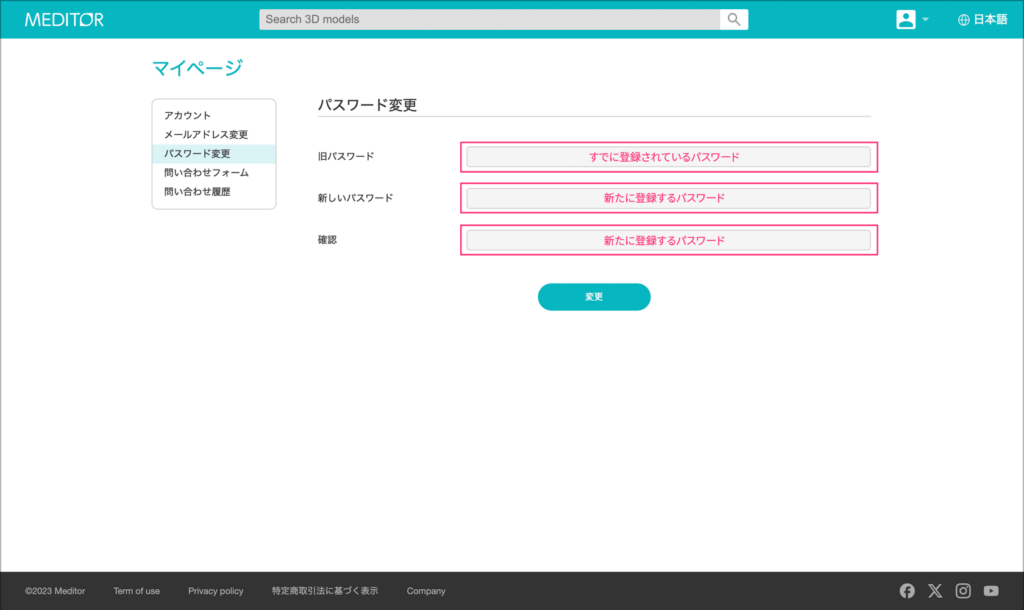
Task: Open the X (Twitter) footer icon
Action: [935, 591]
